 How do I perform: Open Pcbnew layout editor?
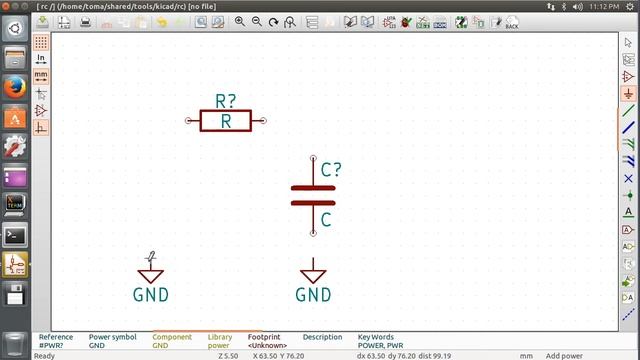coord(478,22)
